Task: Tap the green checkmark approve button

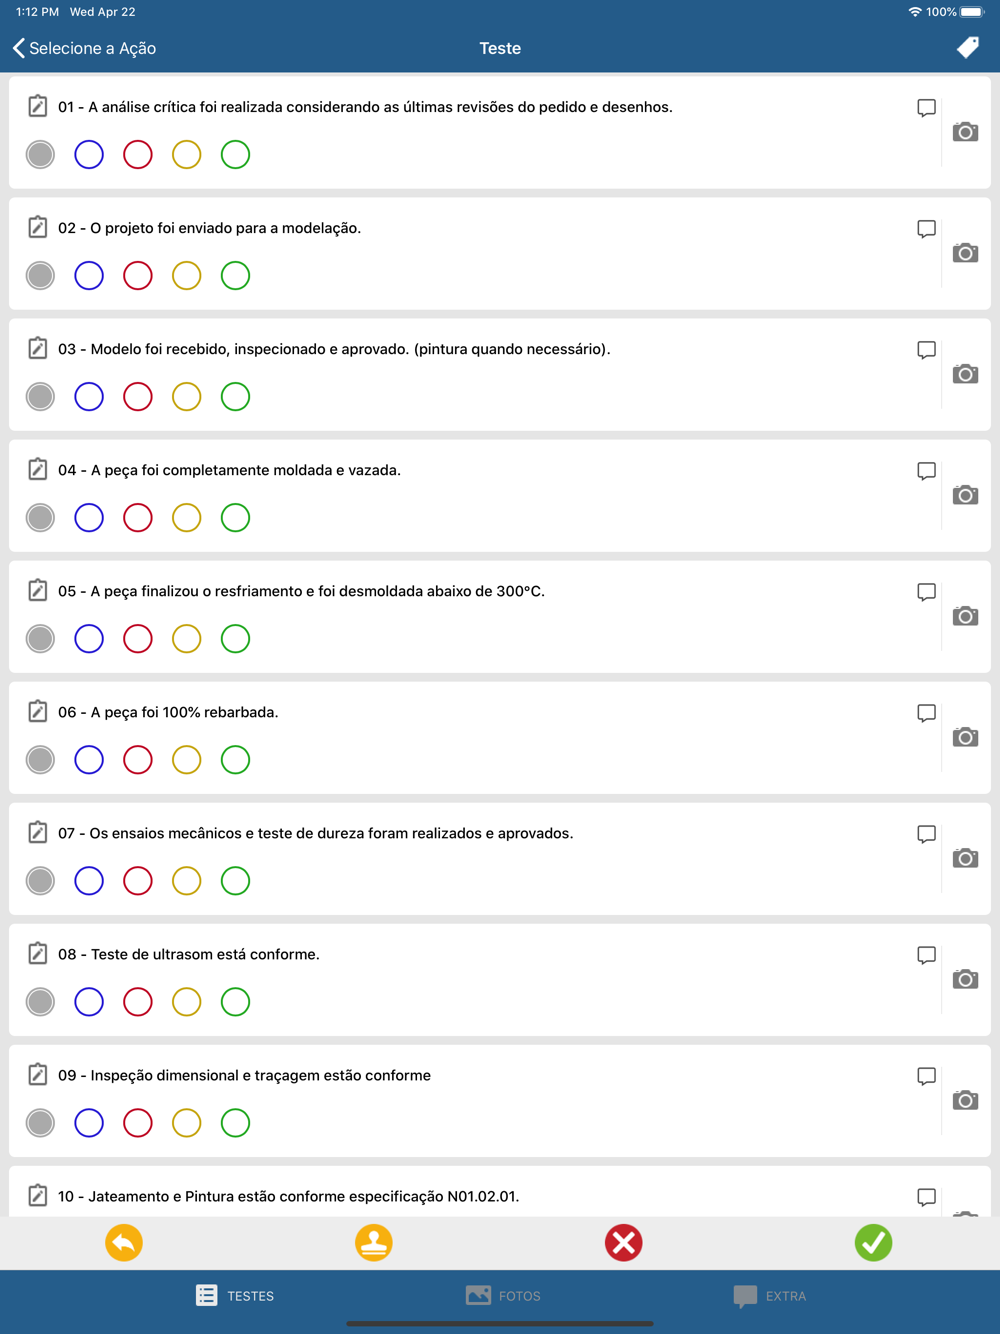Action: point(873,1243)
